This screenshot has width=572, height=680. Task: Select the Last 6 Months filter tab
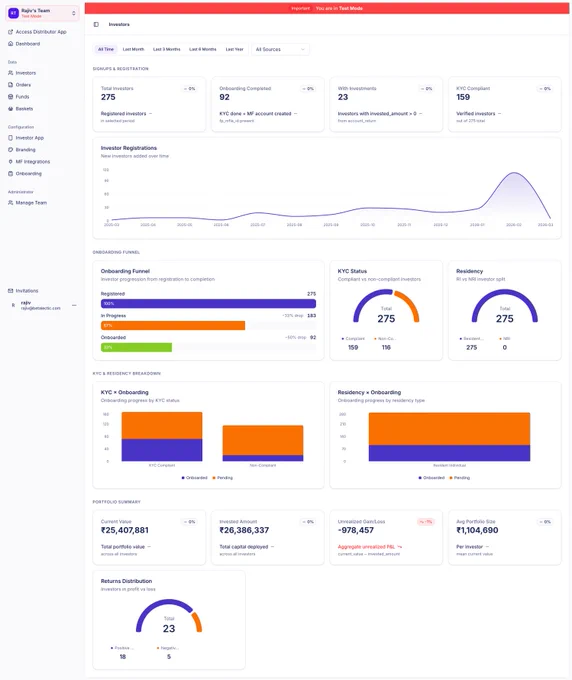[x=203, y=49]
